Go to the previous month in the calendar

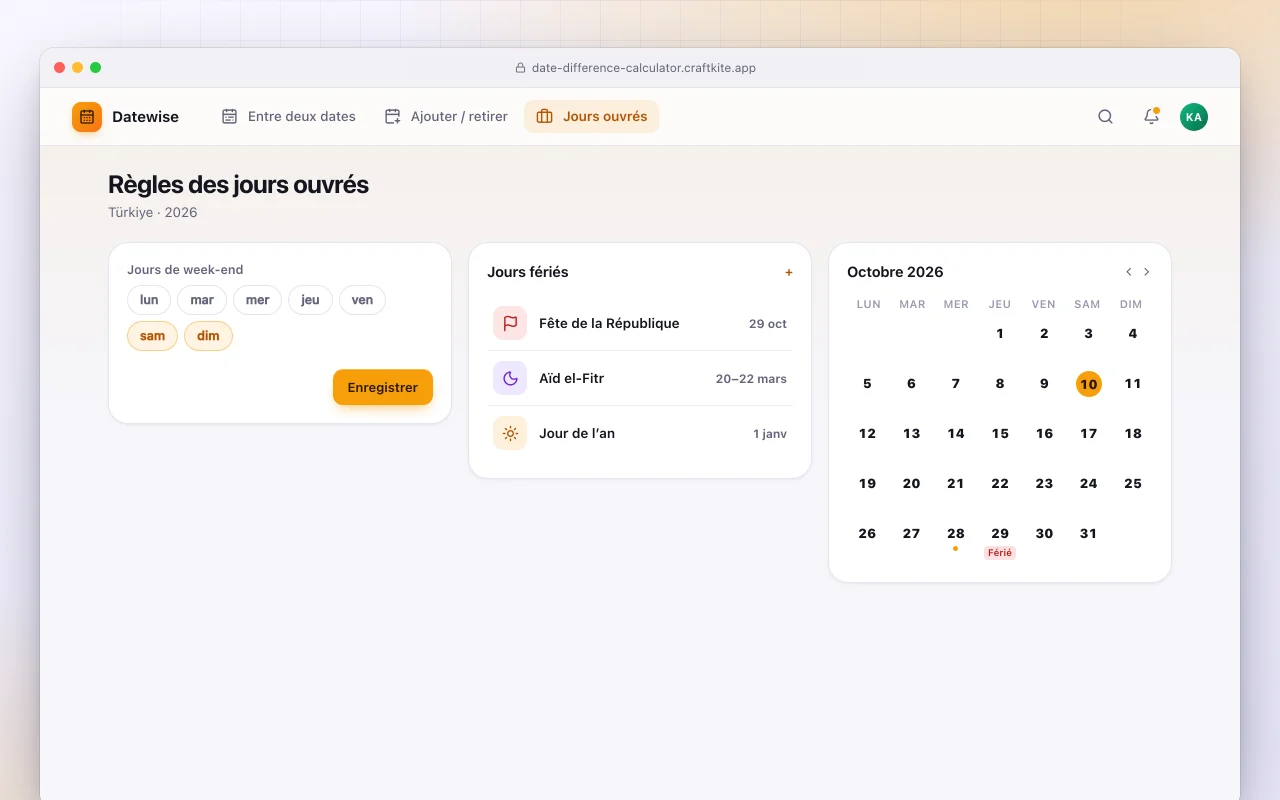click(x=1128, y=272)
